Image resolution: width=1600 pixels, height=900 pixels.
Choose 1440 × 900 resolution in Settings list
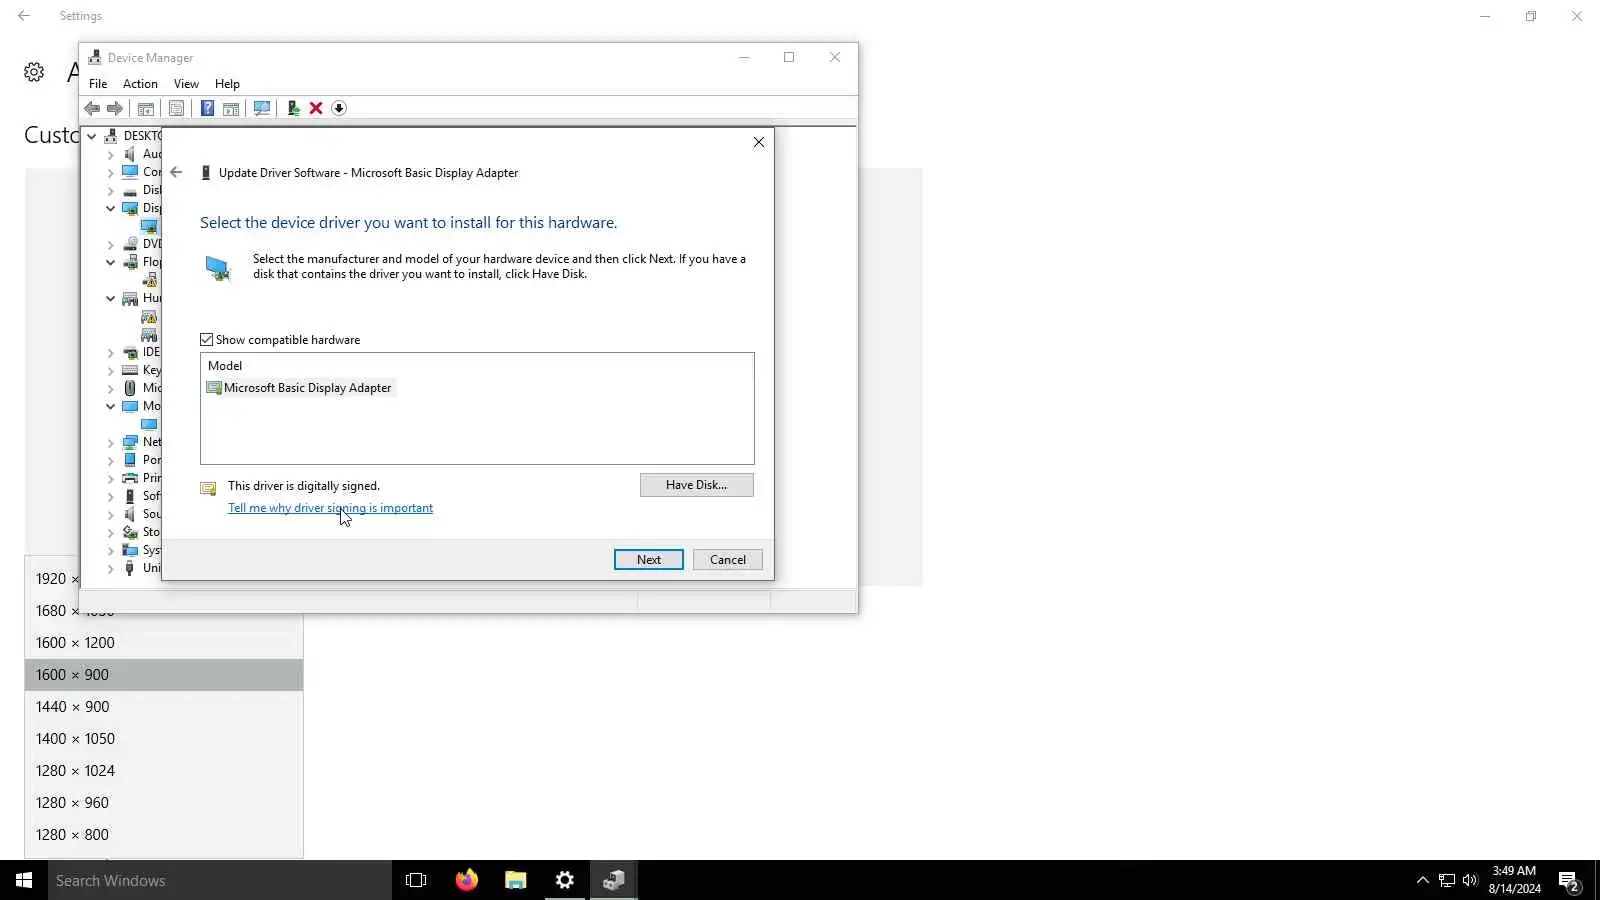coord(164,707)
